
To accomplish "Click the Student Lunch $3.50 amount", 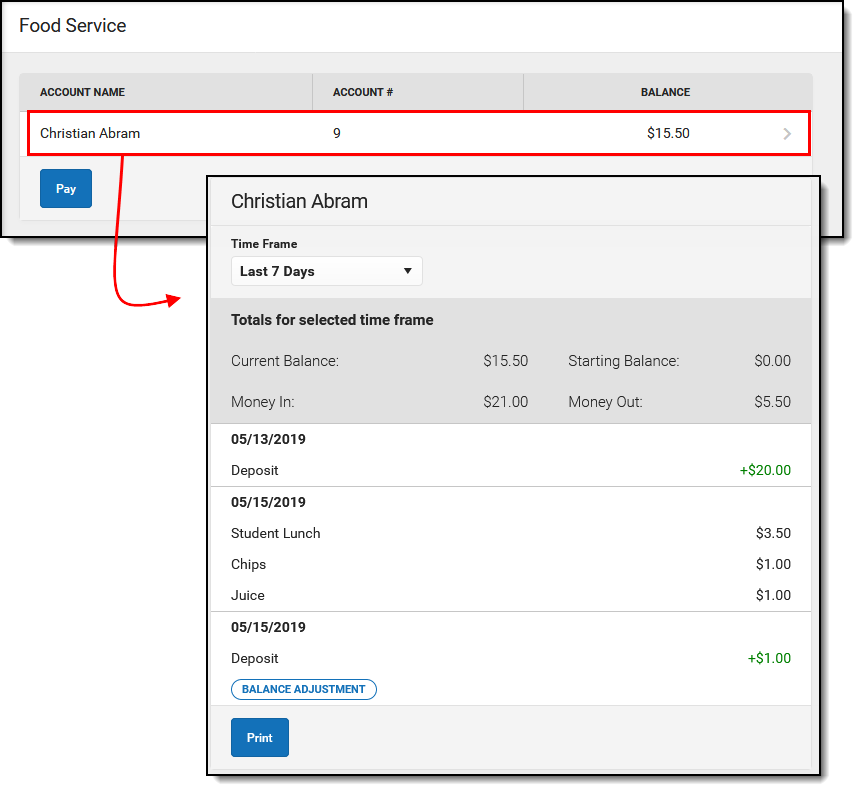I will (x=773, y=533).
